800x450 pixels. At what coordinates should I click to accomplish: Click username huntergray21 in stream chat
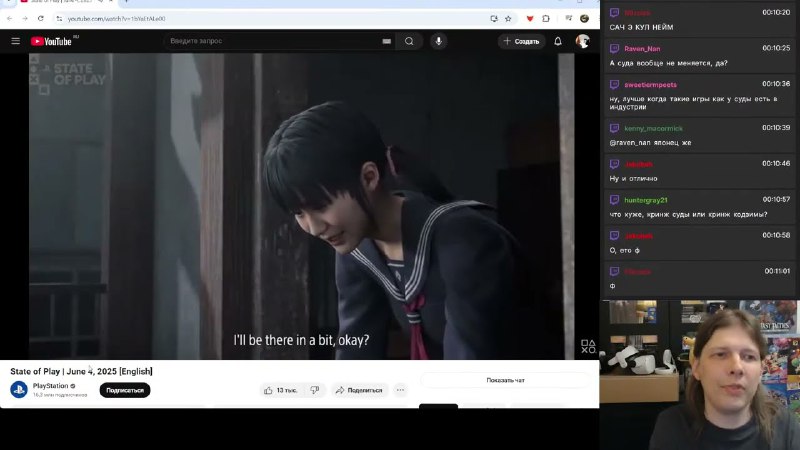[x=645, y=200]
